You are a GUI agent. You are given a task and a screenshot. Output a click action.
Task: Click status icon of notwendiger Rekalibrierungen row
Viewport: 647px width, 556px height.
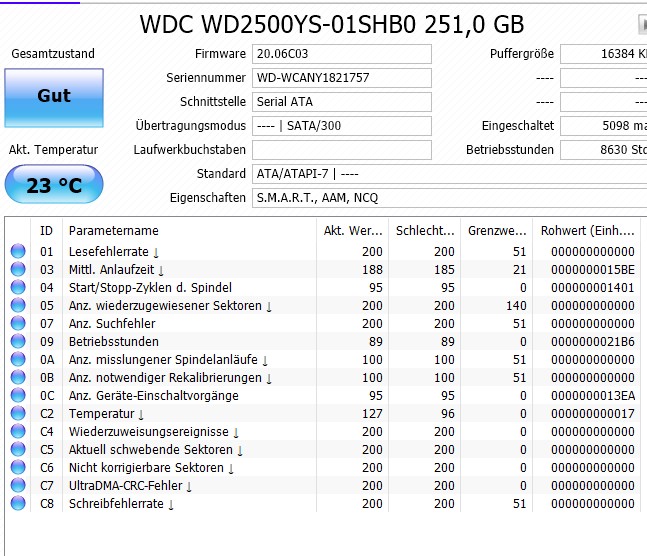(18, 377)
